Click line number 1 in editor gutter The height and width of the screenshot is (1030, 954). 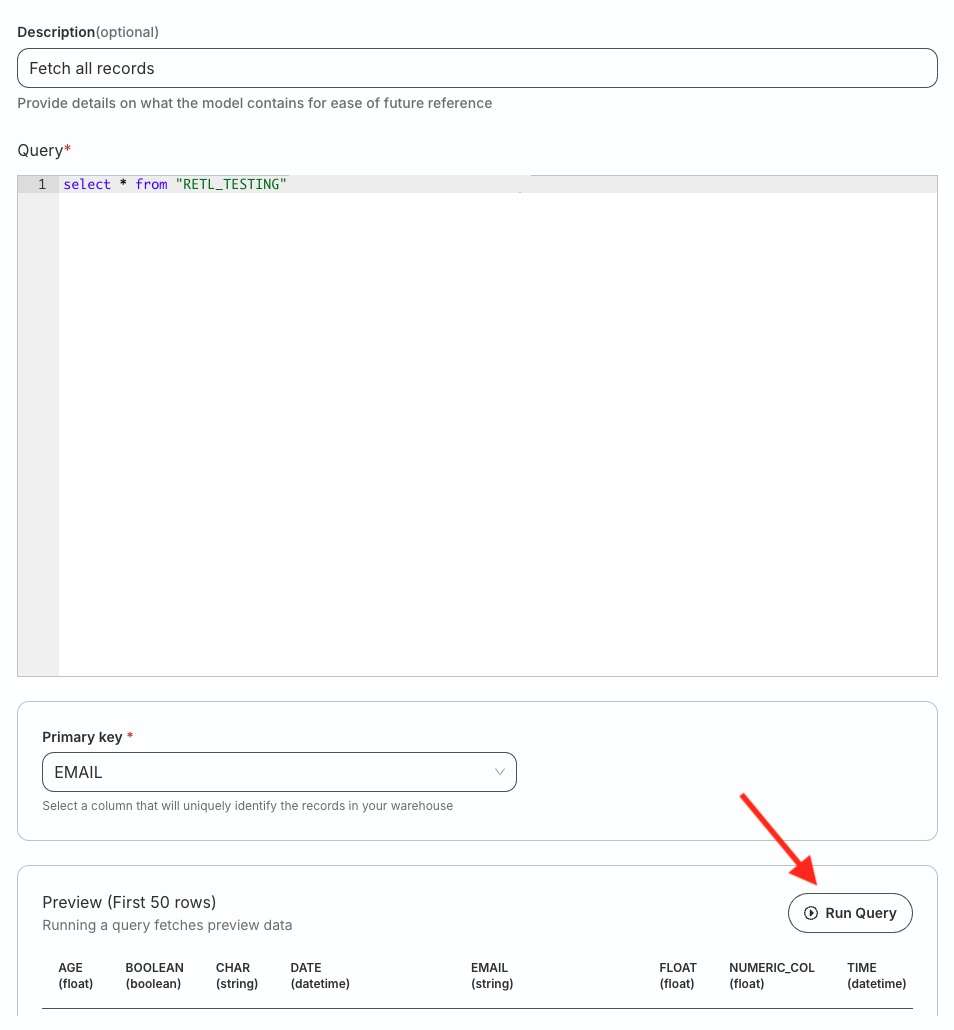41,184
